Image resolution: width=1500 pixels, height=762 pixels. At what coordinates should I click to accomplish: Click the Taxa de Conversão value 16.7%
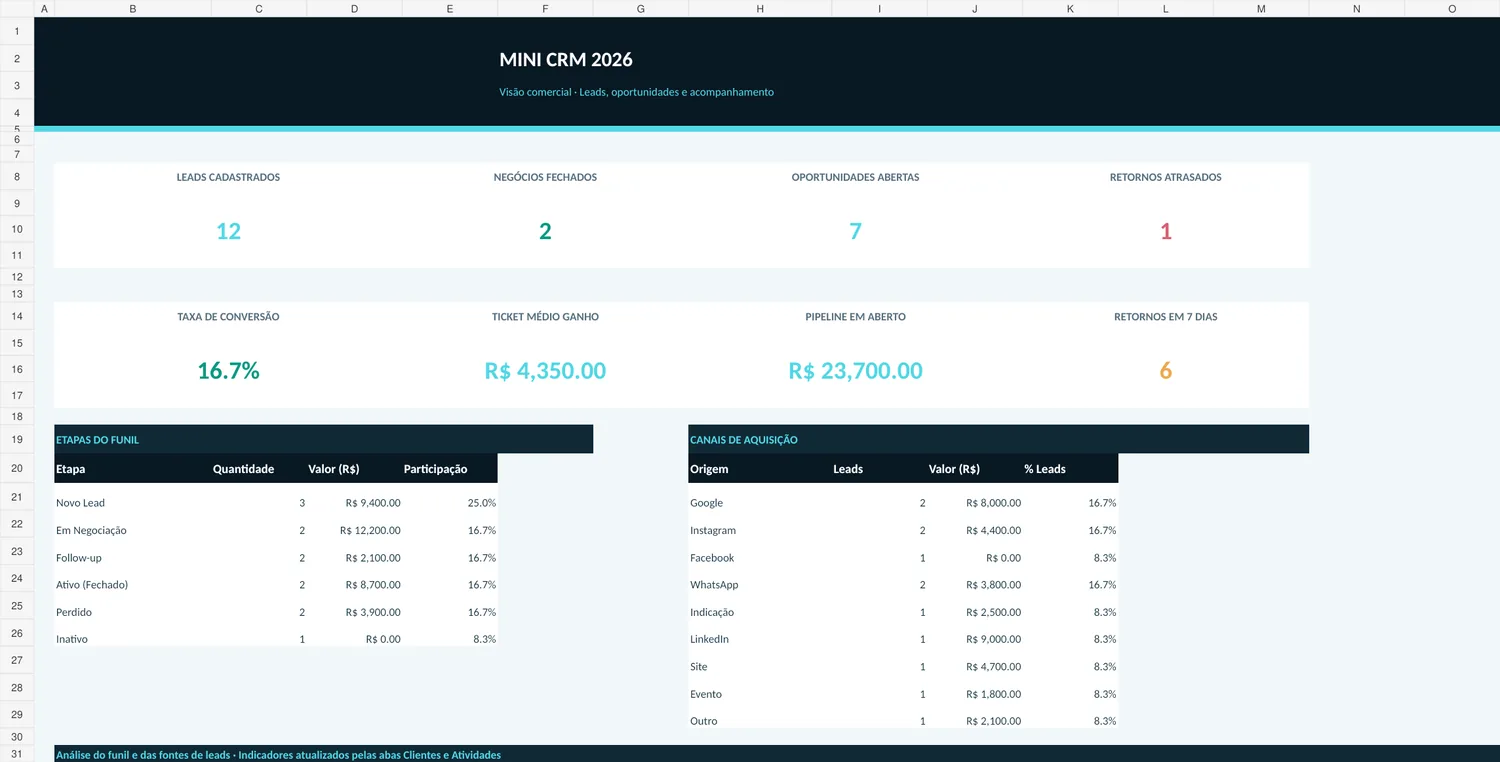coord(228,371)
